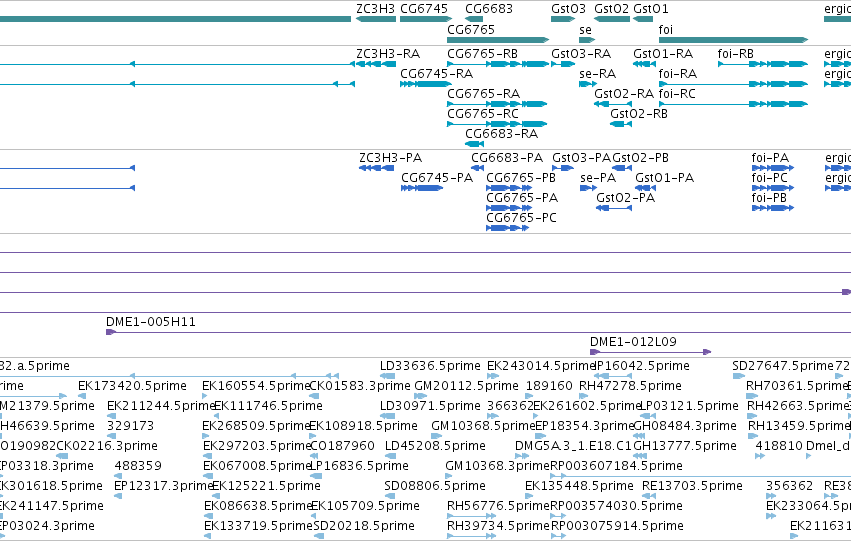Select the LD45208.5prime EST label
The image size is (851, 541).
(435, 447)
